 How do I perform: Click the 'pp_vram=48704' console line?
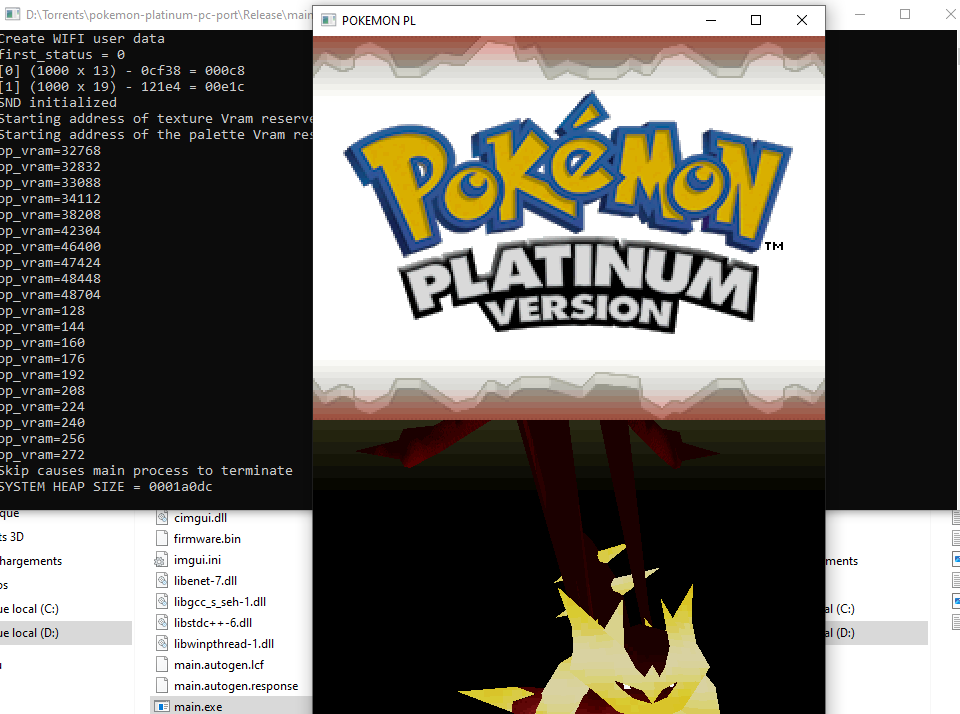pos(50,295)
